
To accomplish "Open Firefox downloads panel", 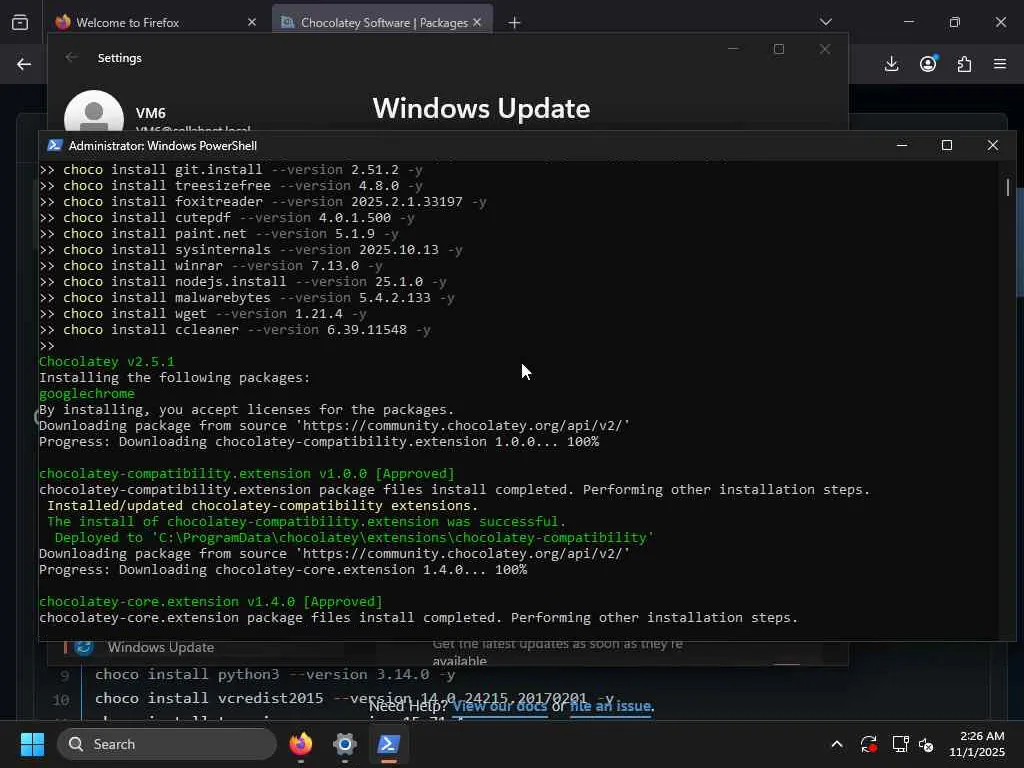I will pos(891,64).
